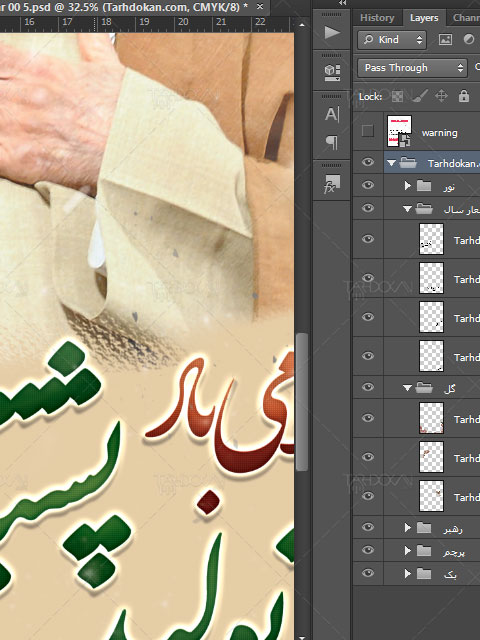Collapse panel dock double-arrow icon

pyautogui.click(x=342, y=3)
